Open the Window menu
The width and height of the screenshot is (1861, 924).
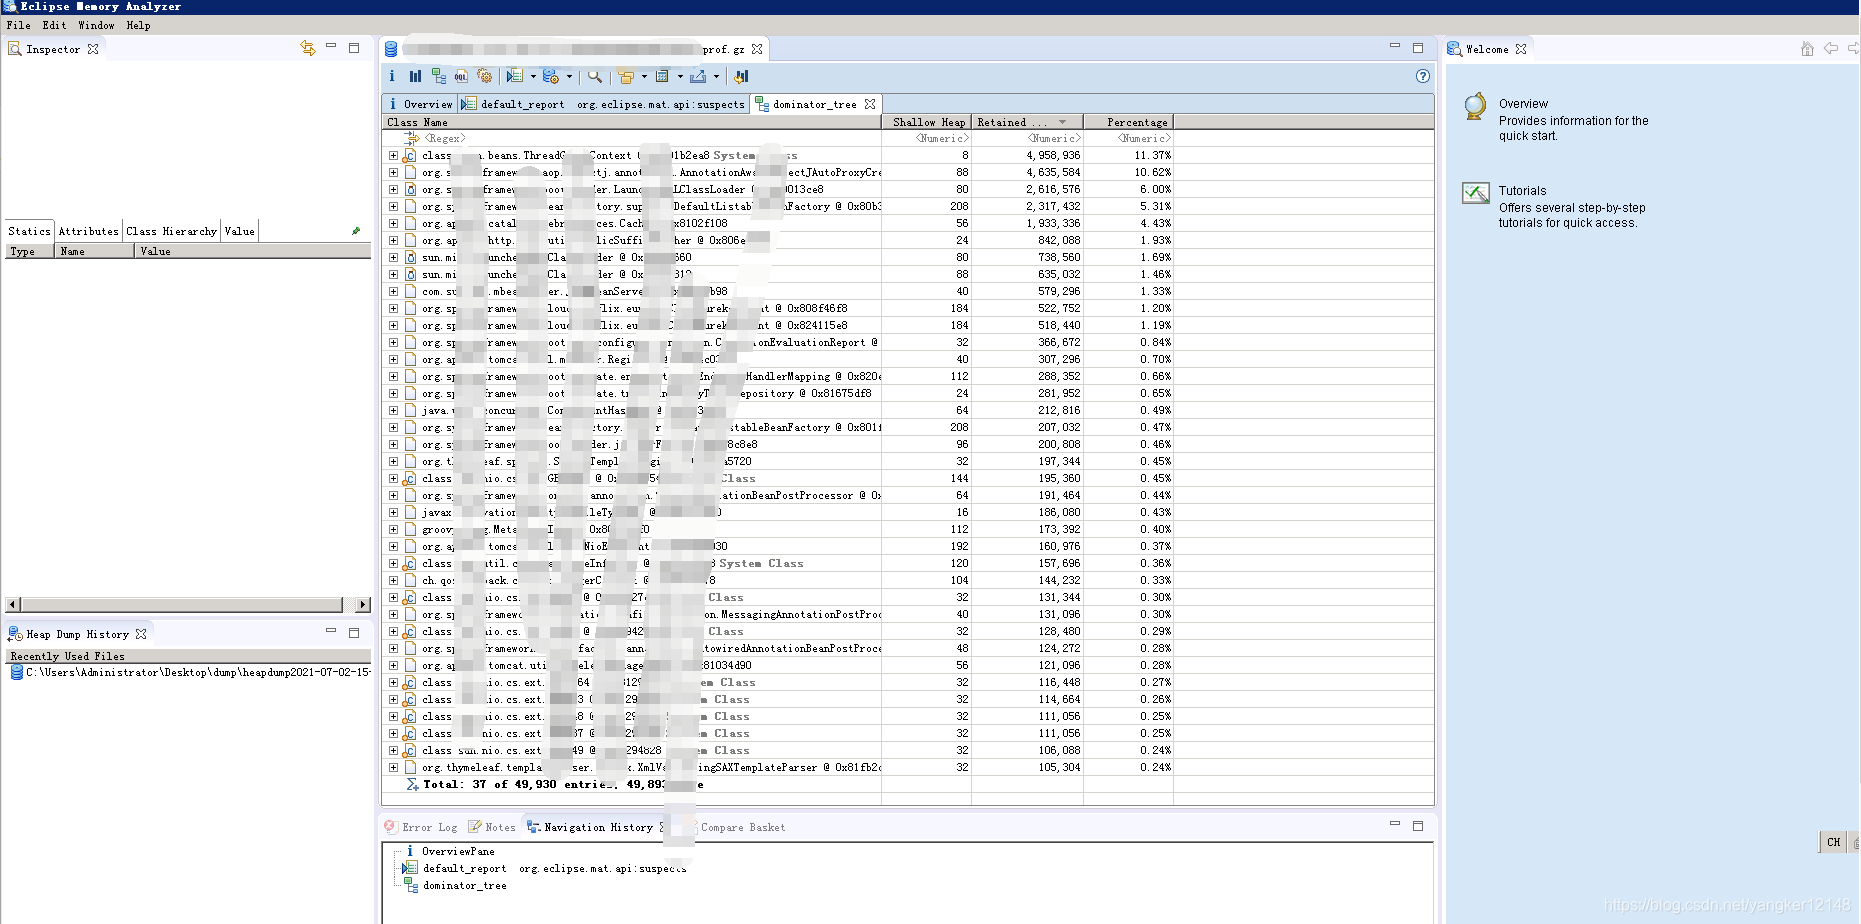click(96, 25)
